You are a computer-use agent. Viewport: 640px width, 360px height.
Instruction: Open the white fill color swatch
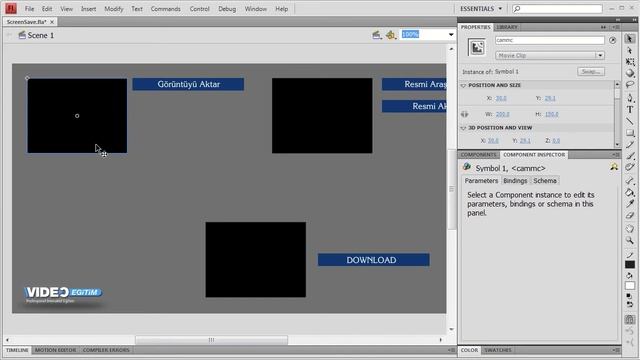630,285
